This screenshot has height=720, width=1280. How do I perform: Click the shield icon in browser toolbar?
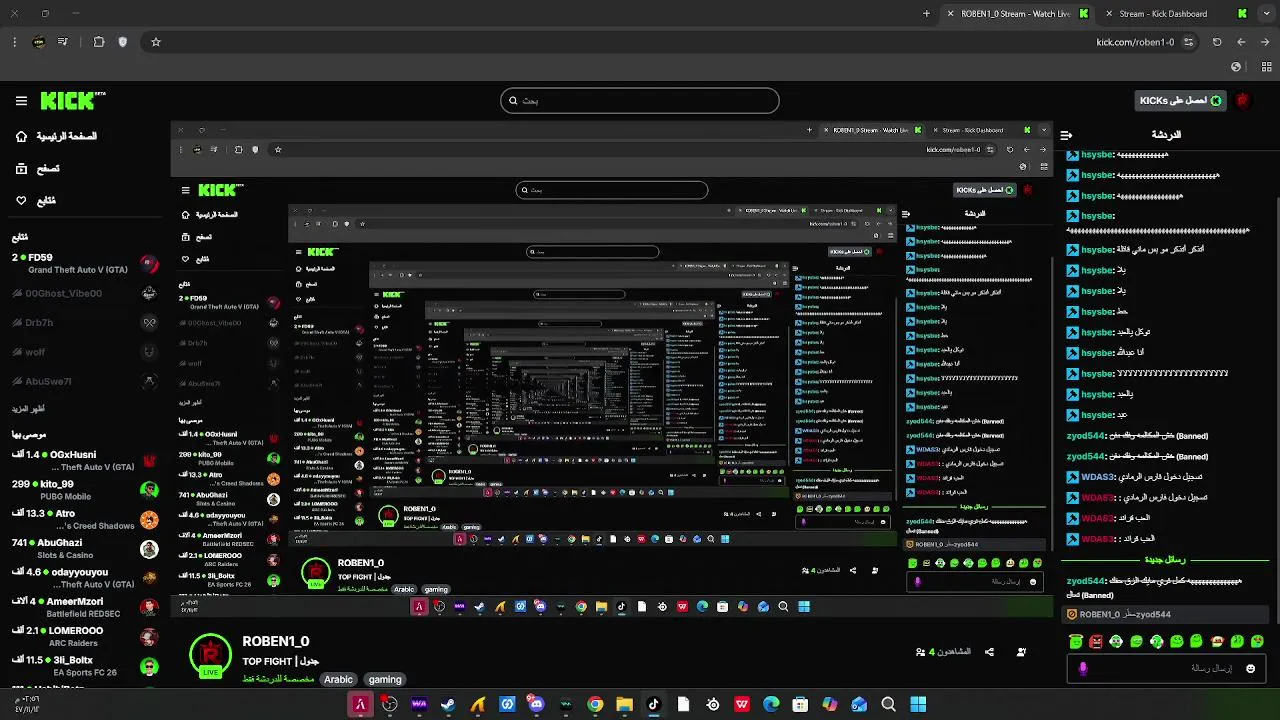pyautogui.click(x=123, y=42)
